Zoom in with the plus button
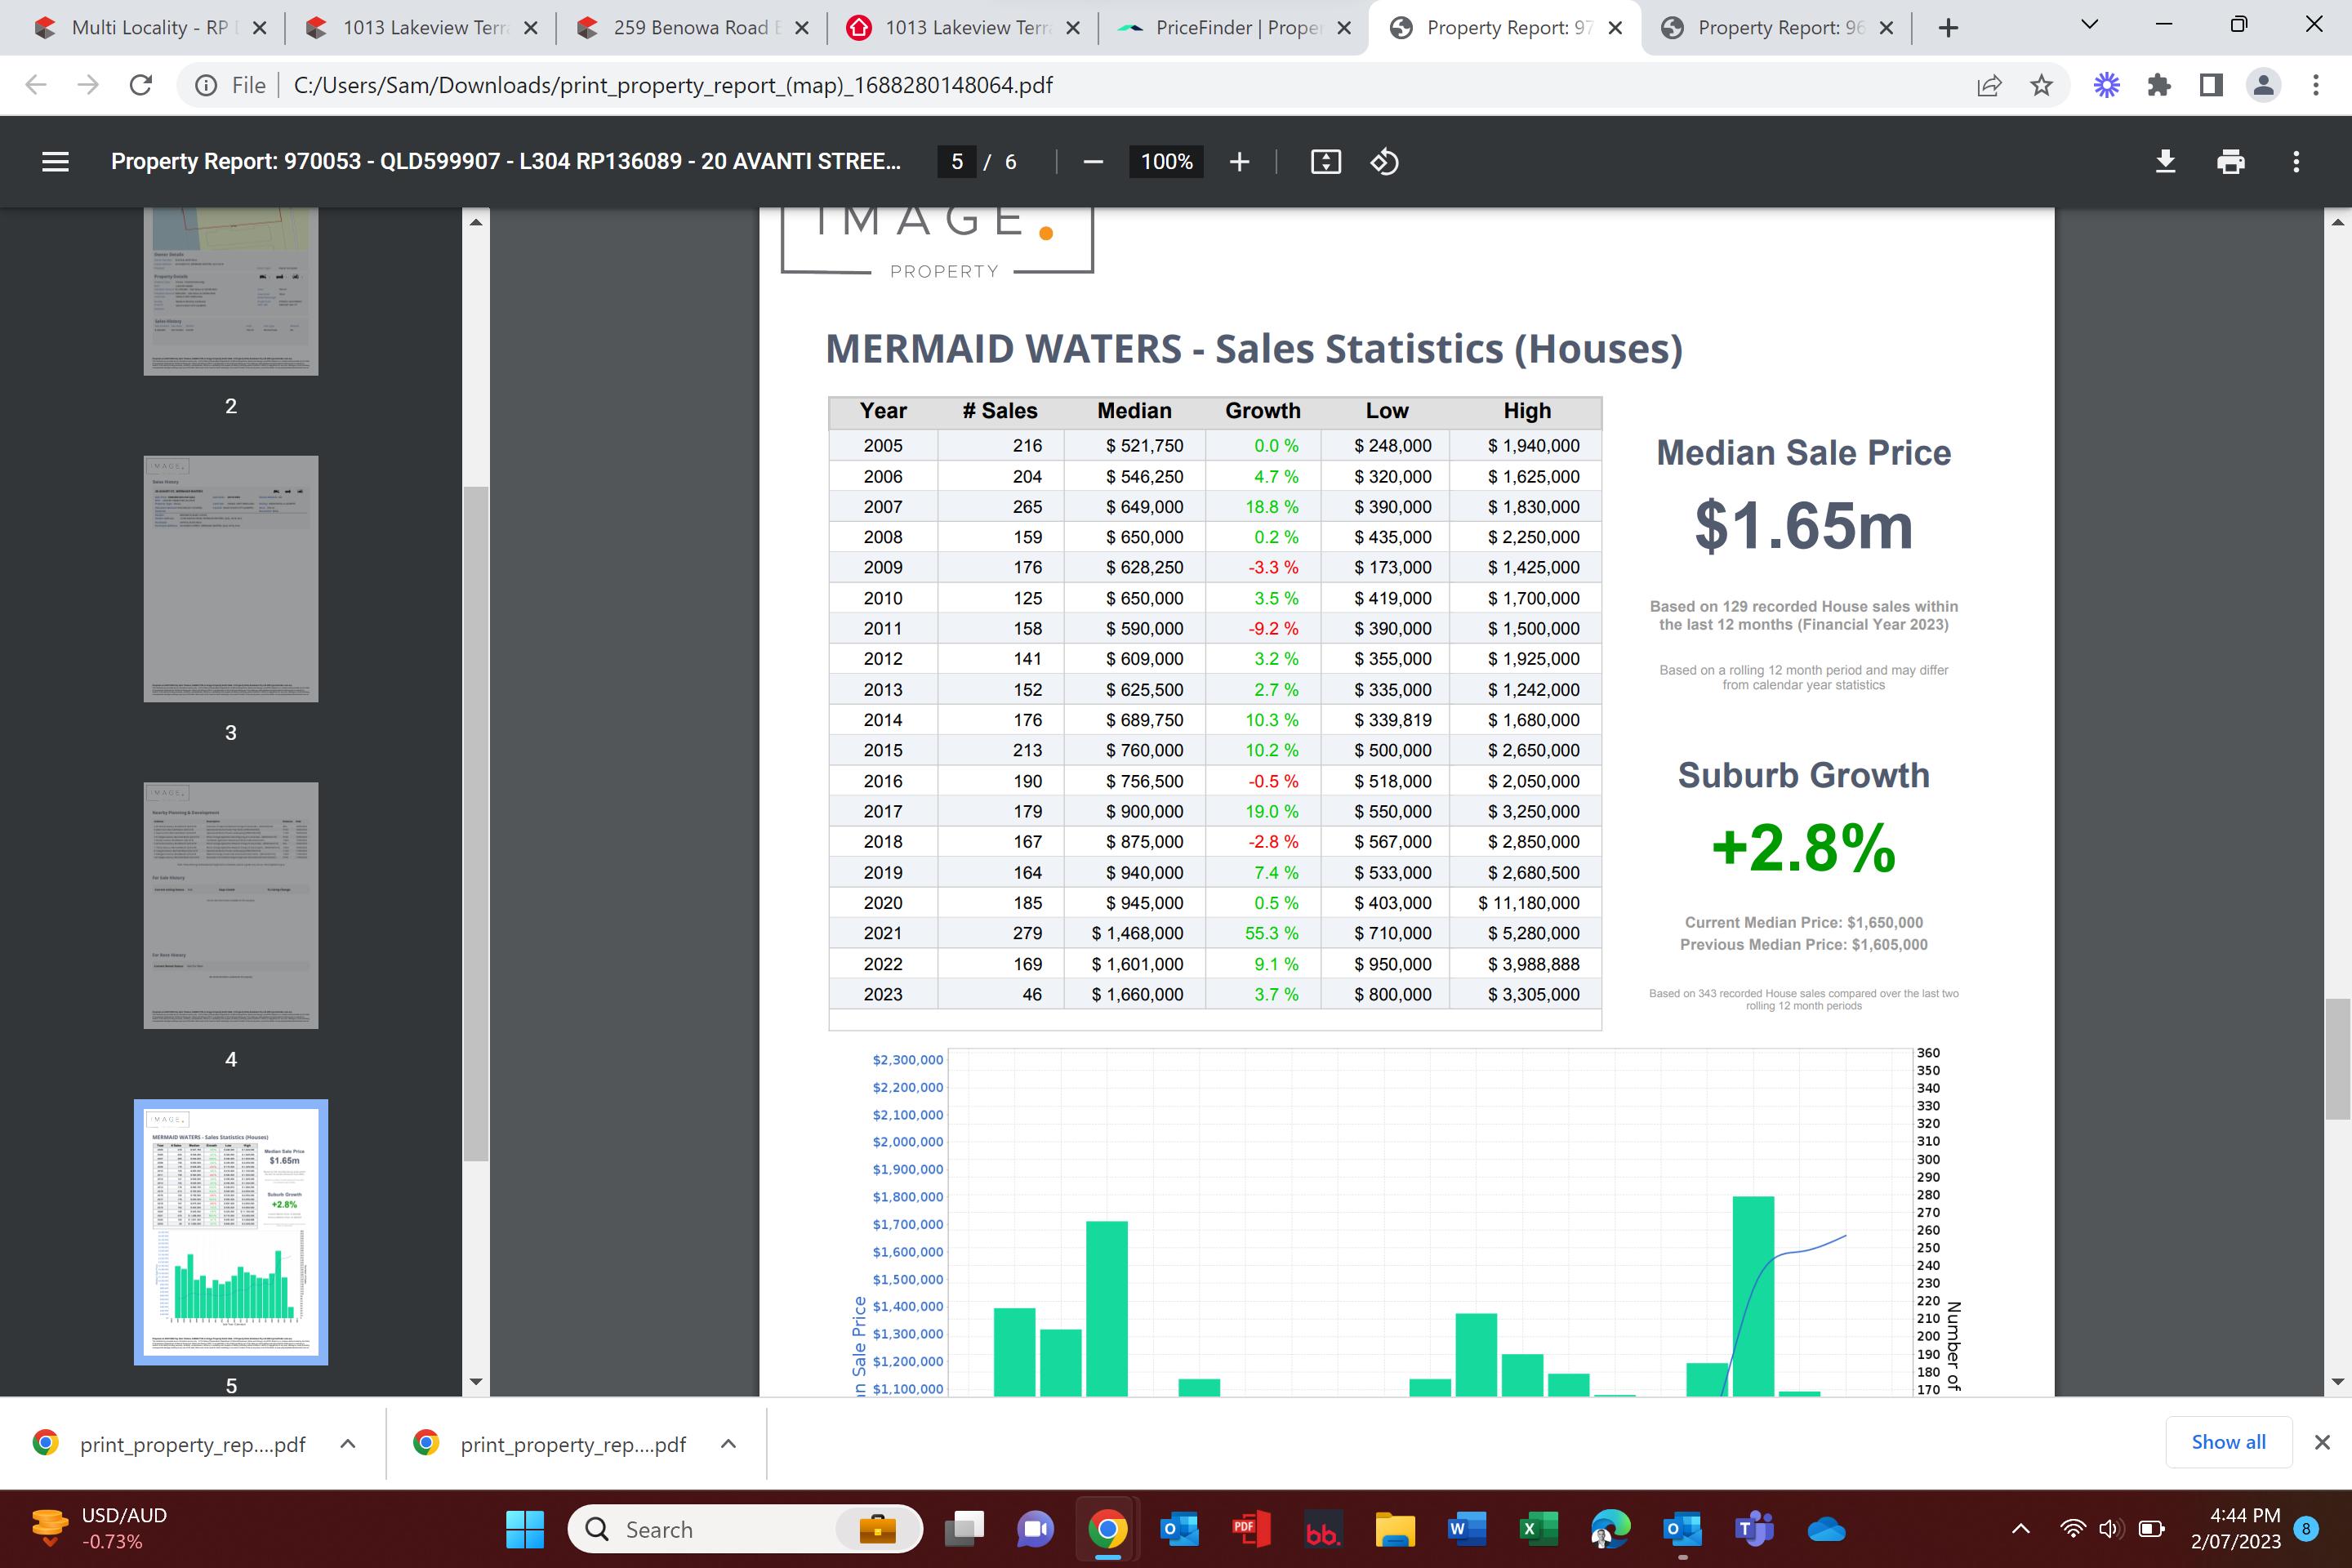This screenshot has height=1568, width=2352. point(1239,161)
